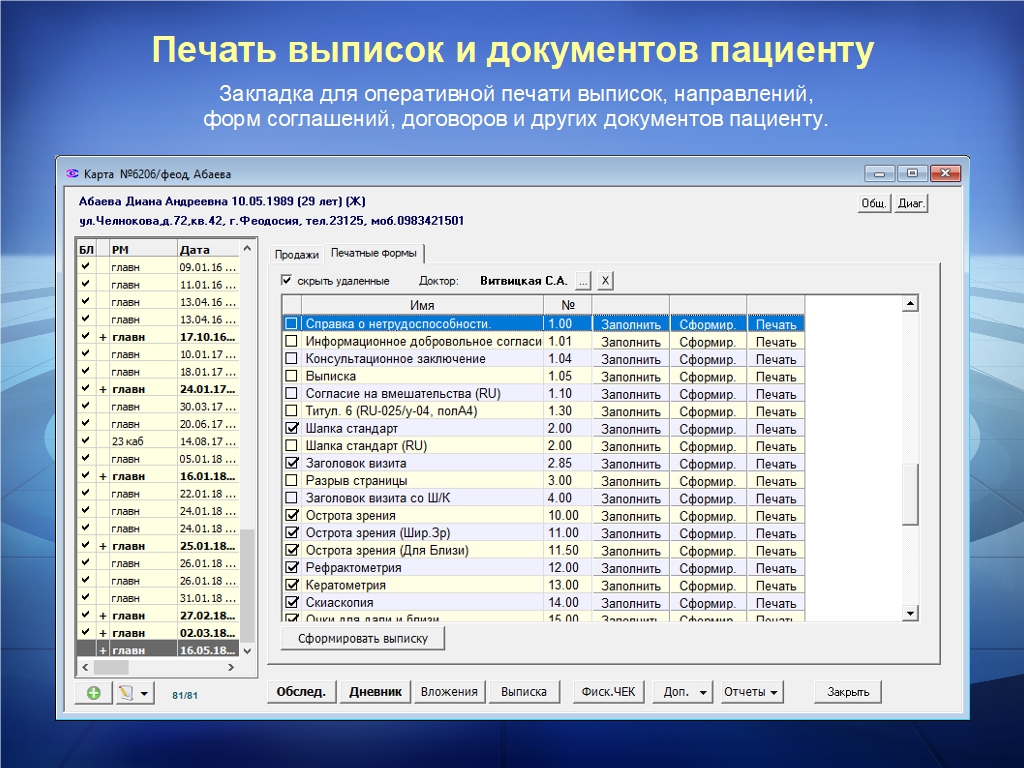This screenshot has height=768, width=1024.
Task: Open the 'Доп.' dropdown menu
Action: [685, 692]
